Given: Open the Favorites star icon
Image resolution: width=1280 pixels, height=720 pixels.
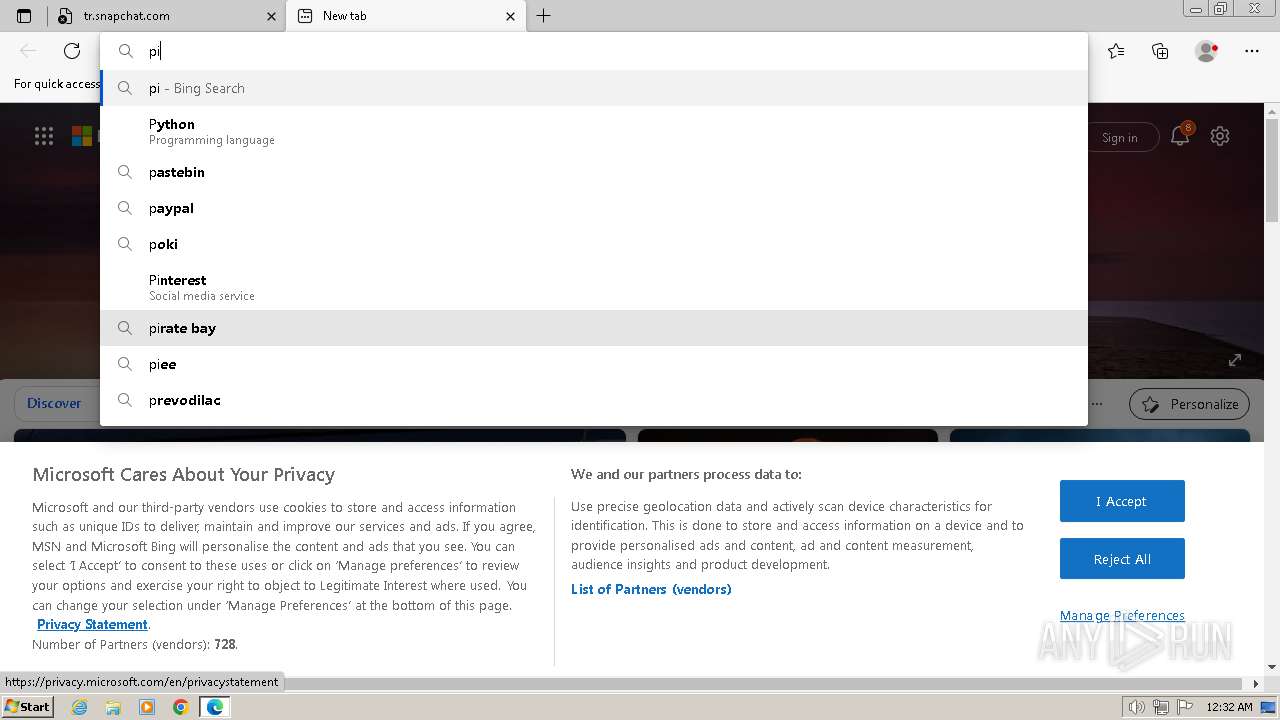Looking at the screenshot, I should tap(1116, 51).
